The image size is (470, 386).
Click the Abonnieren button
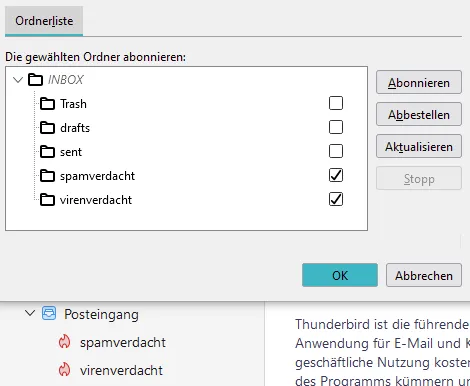point(419,82)
